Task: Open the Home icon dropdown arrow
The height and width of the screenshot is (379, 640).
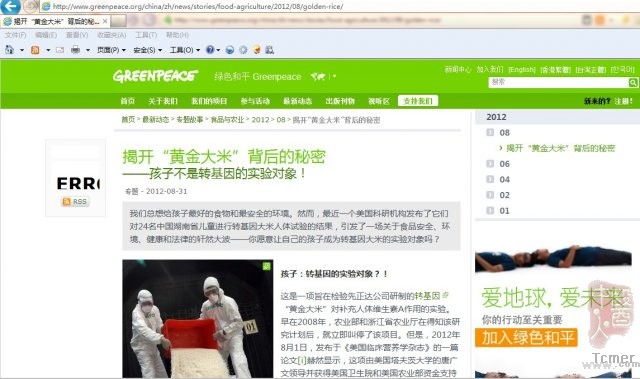Action: pos(22,50)
